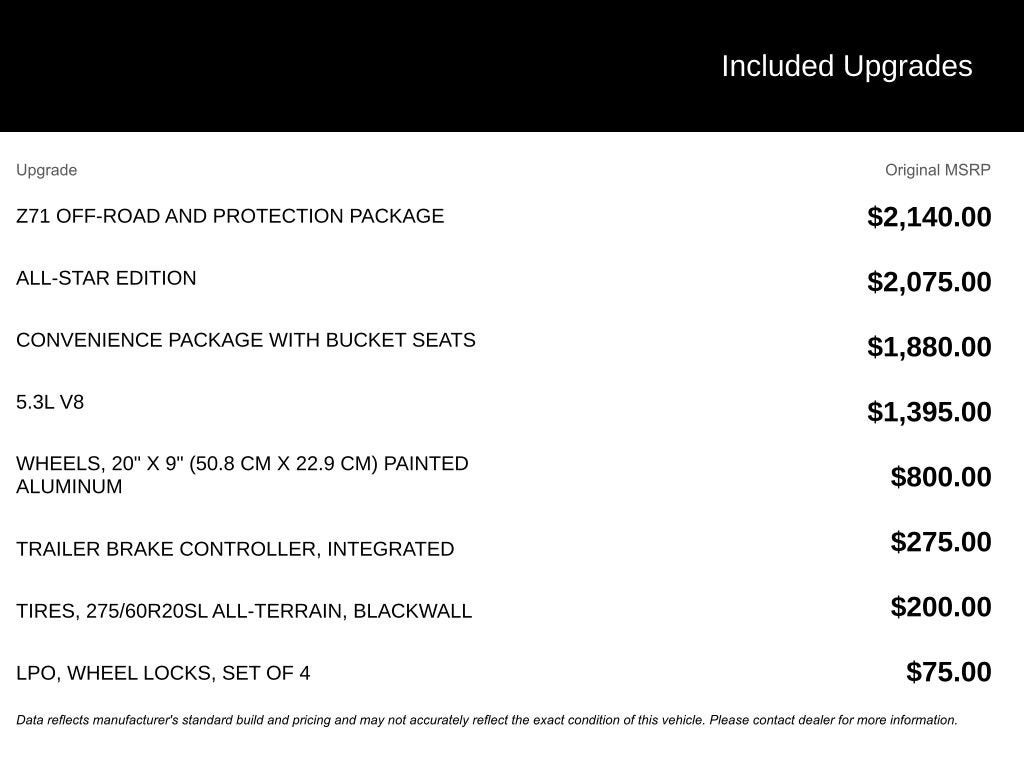Select Z71 Off-Road and Protection Package row
The image size is (1024, 768).
(230, 216)
